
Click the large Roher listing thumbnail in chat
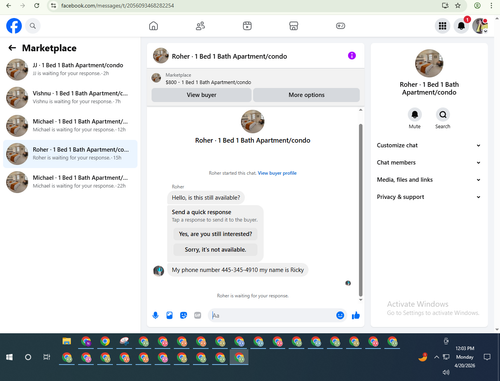tap(252, 122)
